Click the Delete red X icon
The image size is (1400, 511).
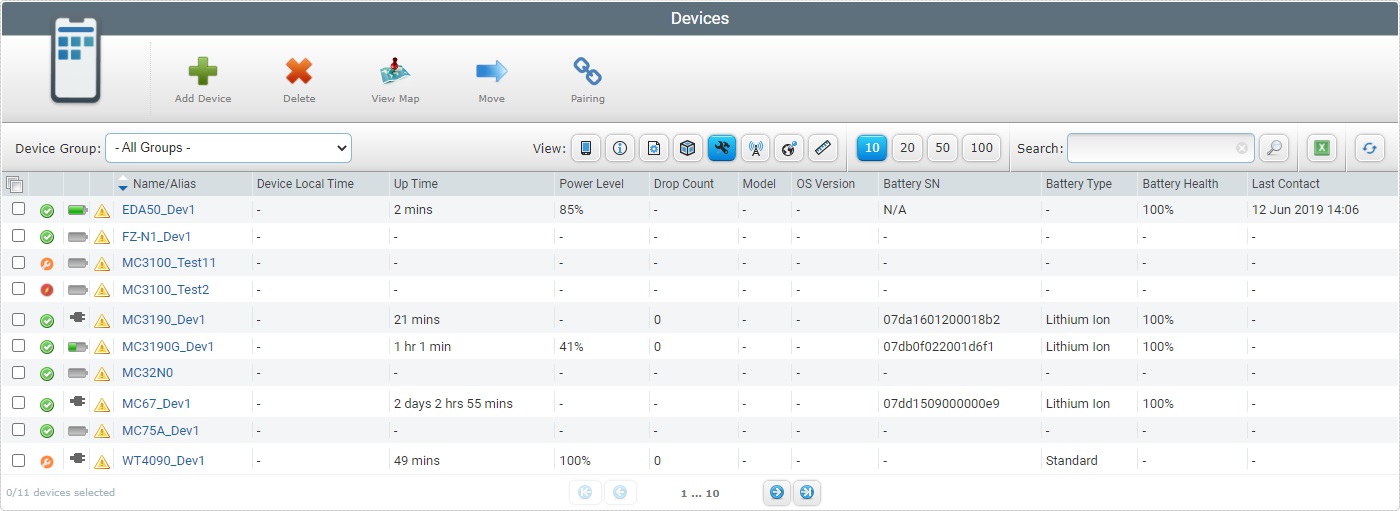click(299, 71)
